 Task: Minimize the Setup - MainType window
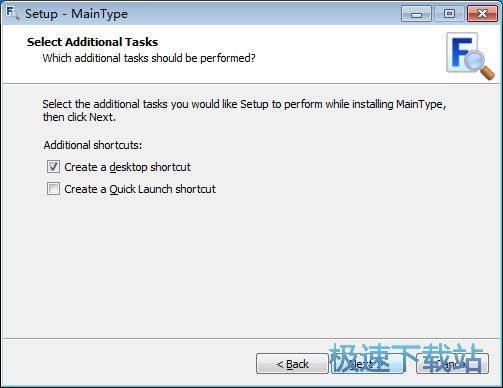click(x=416, y=14)
